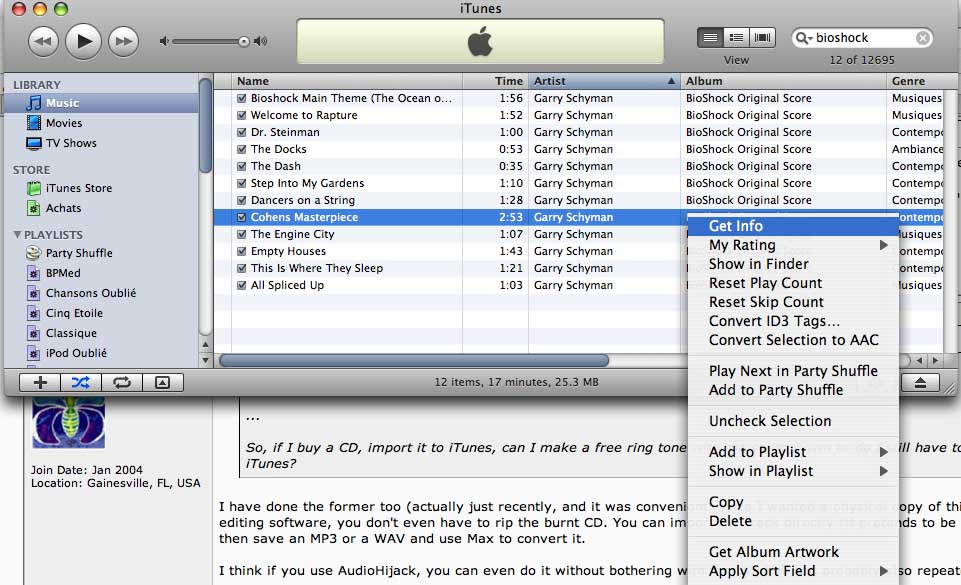Show or hide the artwork viewer
This screenshot has width=961, height=585.
click(162, 383)
